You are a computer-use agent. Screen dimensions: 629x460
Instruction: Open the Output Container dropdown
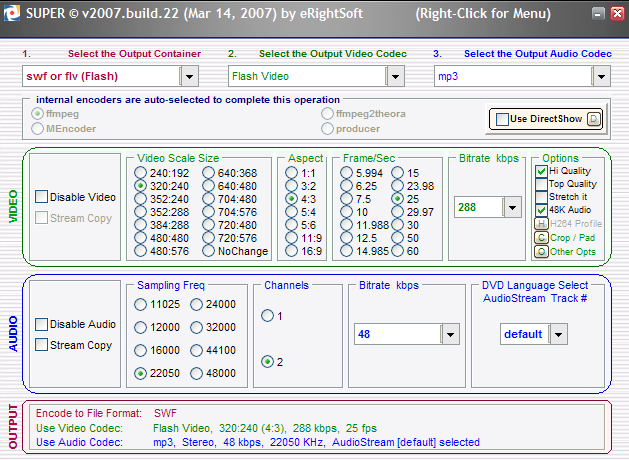(x=189, y=75)
